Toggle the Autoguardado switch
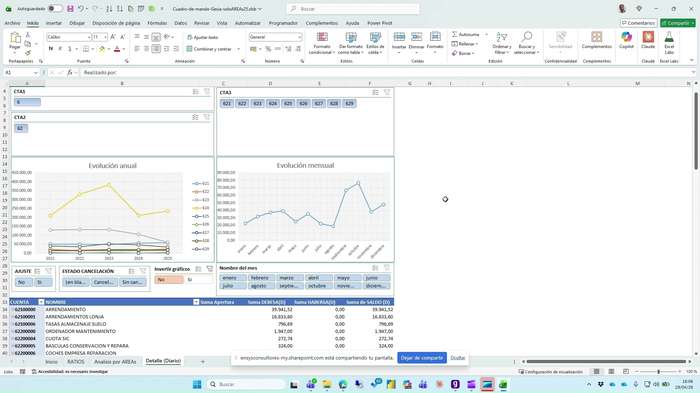The image size is (700, 393). [55, 8]
